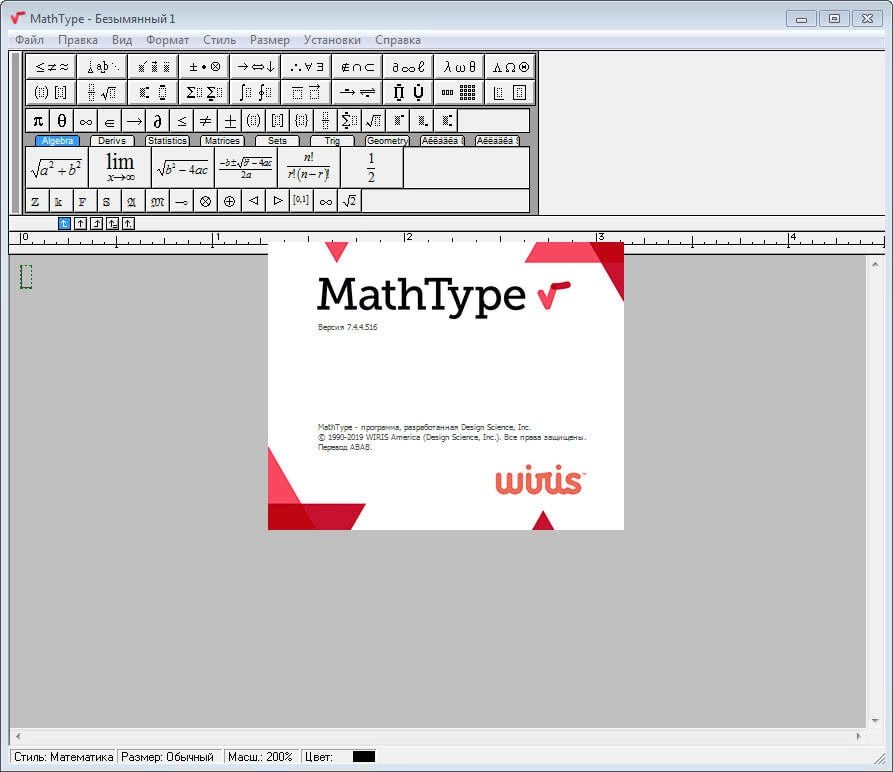The image size is (893, 772).
Task: Open the labeled arrow templates palette
Action: coord(357,92)
